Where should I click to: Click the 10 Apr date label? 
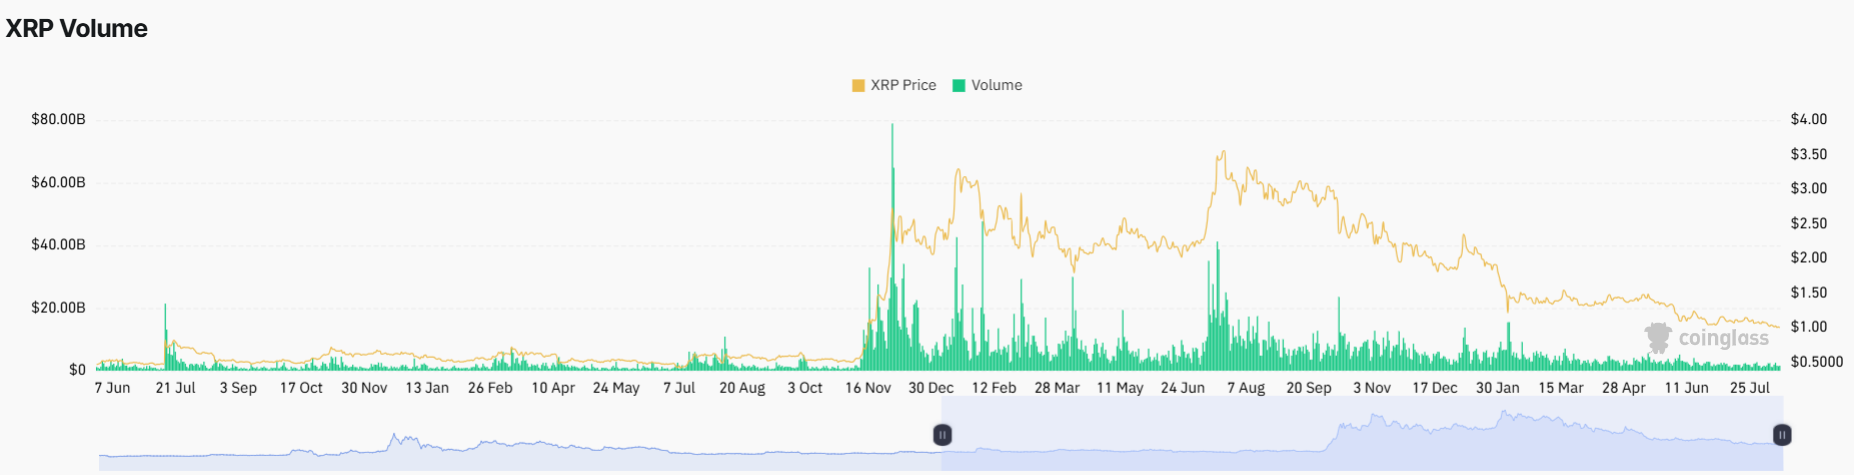[x=553, y=388]
